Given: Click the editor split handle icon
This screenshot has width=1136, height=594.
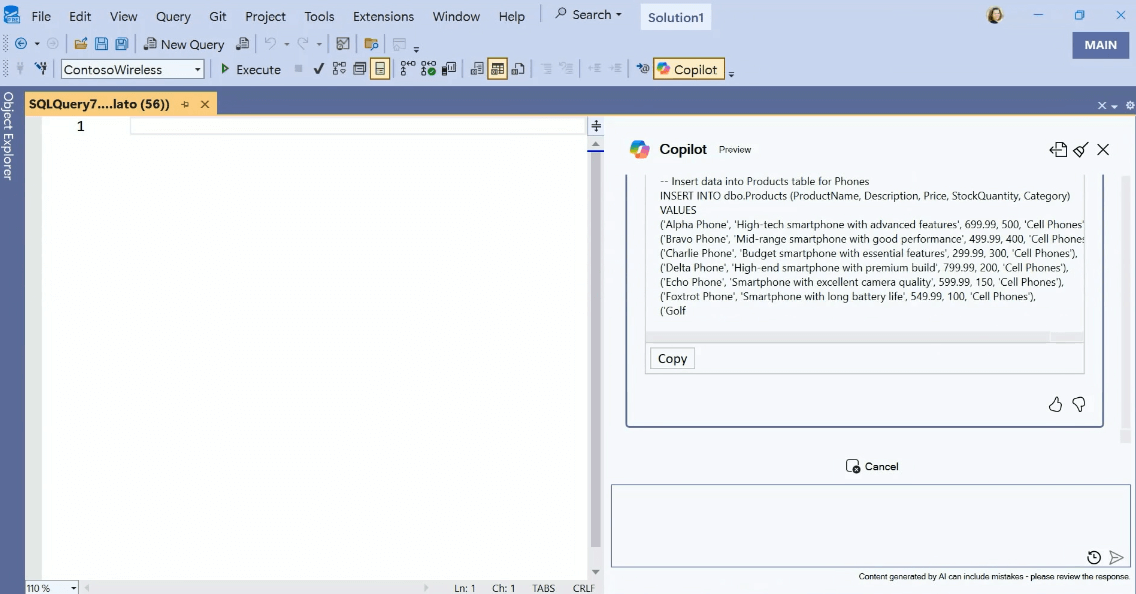Looking at the screenshot, I should point(596,126).
